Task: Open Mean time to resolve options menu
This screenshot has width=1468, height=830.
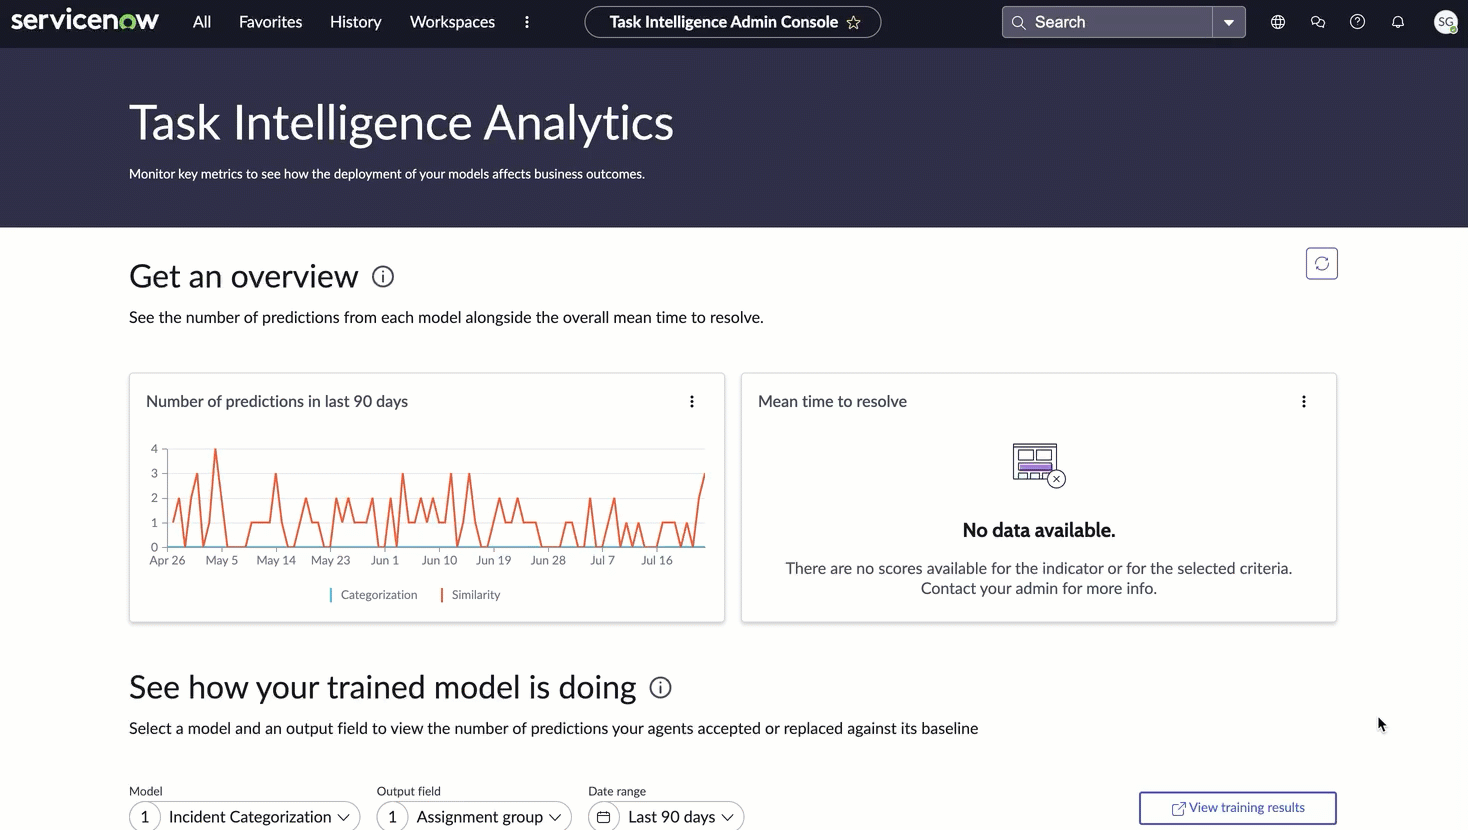Action: pyautogui.click(x=1304, y=402)
